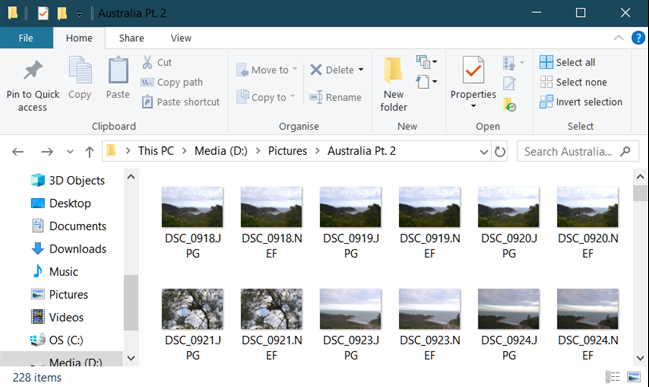Open the Move to dropdown
Image resolution: width=649 pixels, height=387 pixels.
(x=267, y=70)
